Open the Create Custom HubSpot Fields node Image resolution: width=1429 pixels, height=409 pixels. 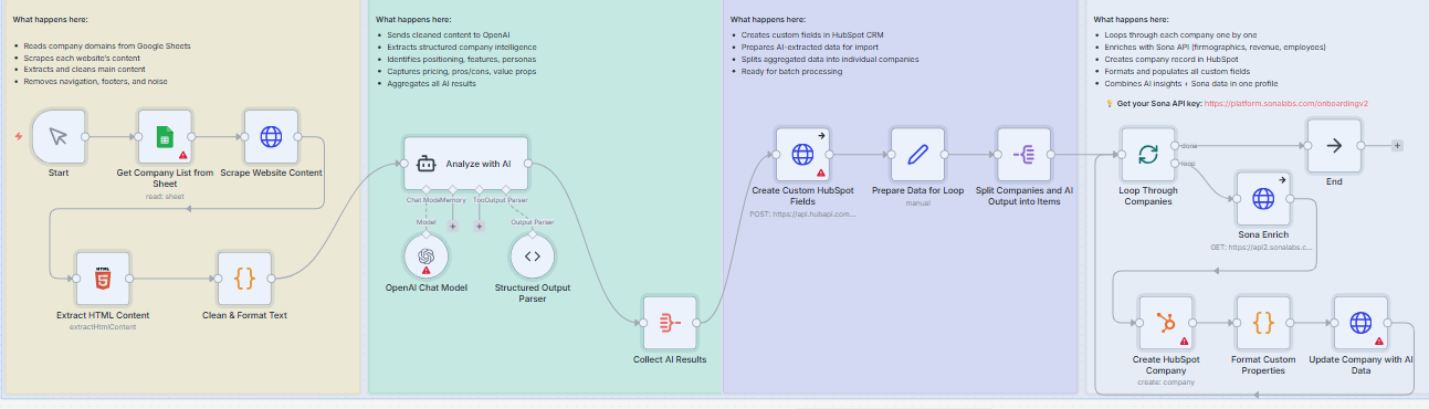pos(803,154)
